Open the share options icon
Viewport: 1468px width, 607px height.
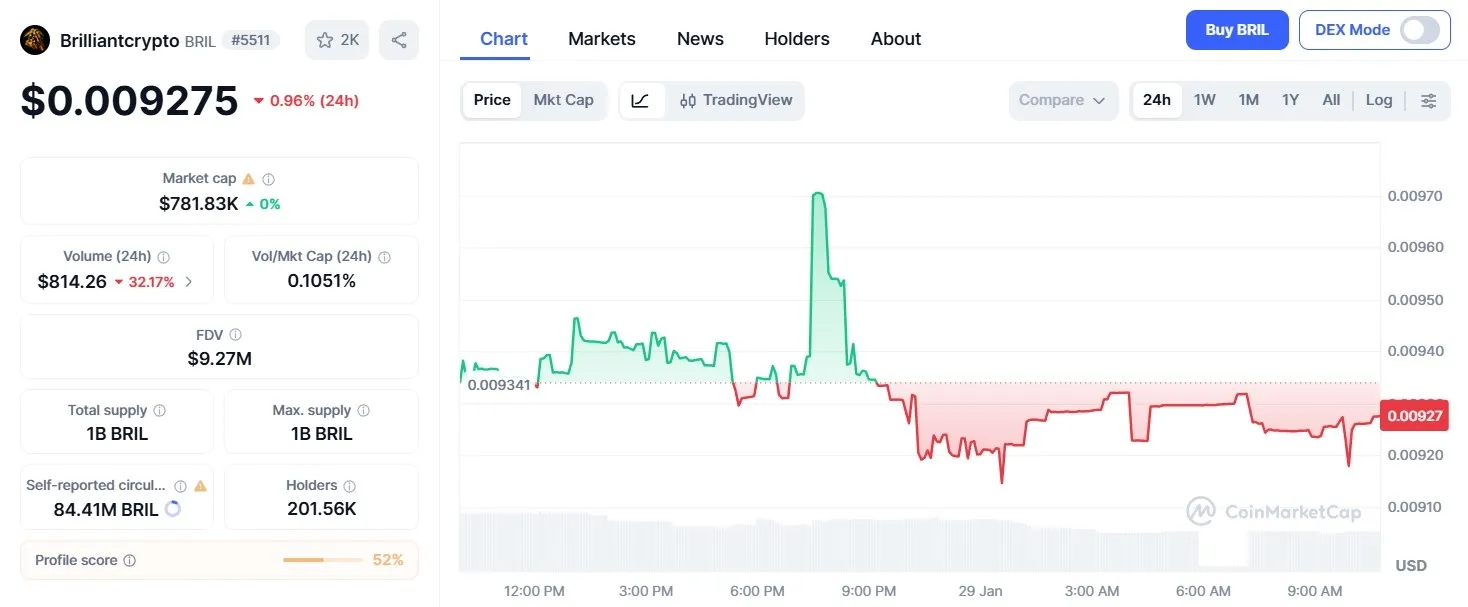tap(399, 39)
